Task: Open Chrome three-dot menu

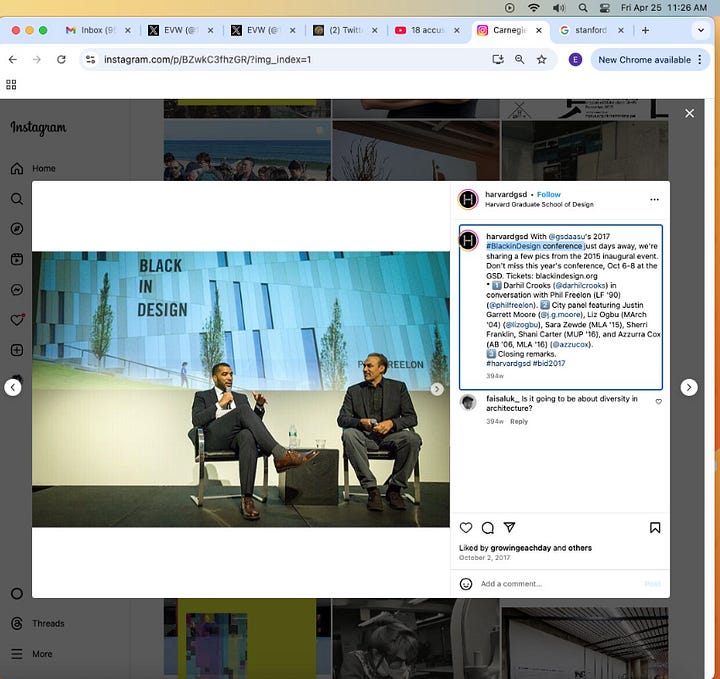Action: (700, 60)
